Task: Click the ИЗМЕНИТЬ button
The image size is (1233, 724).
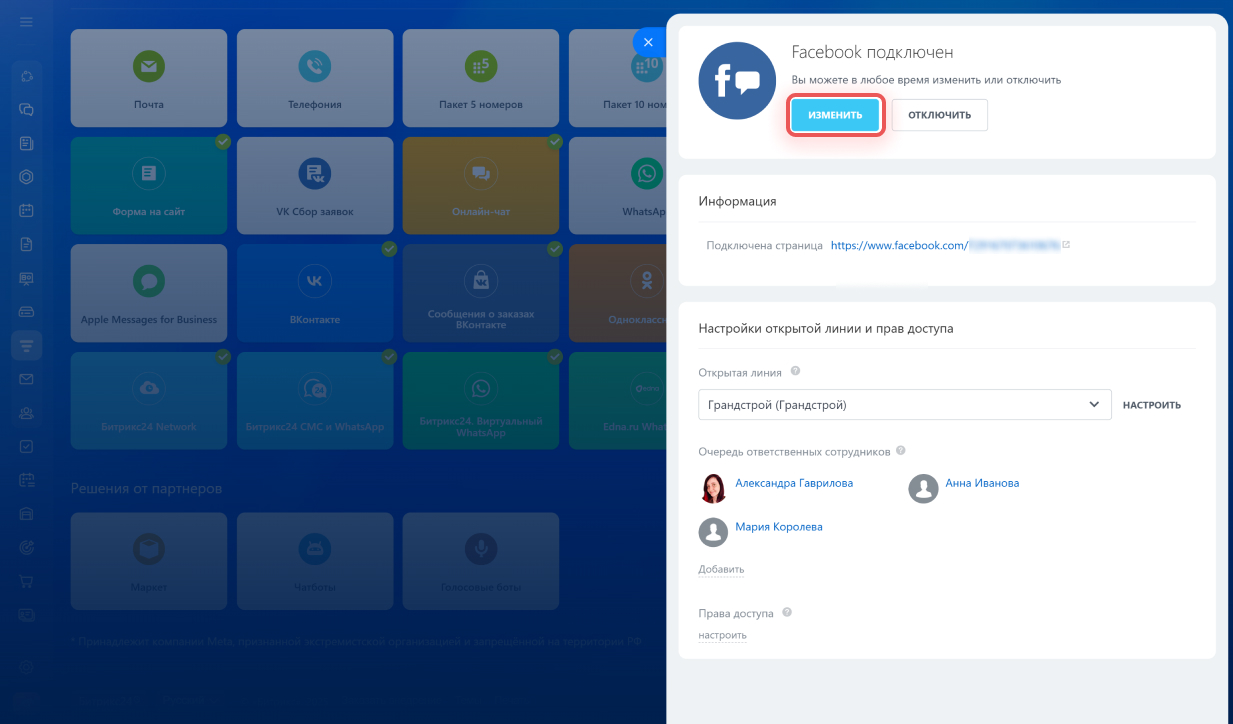Action: click(x=835, y=115)
